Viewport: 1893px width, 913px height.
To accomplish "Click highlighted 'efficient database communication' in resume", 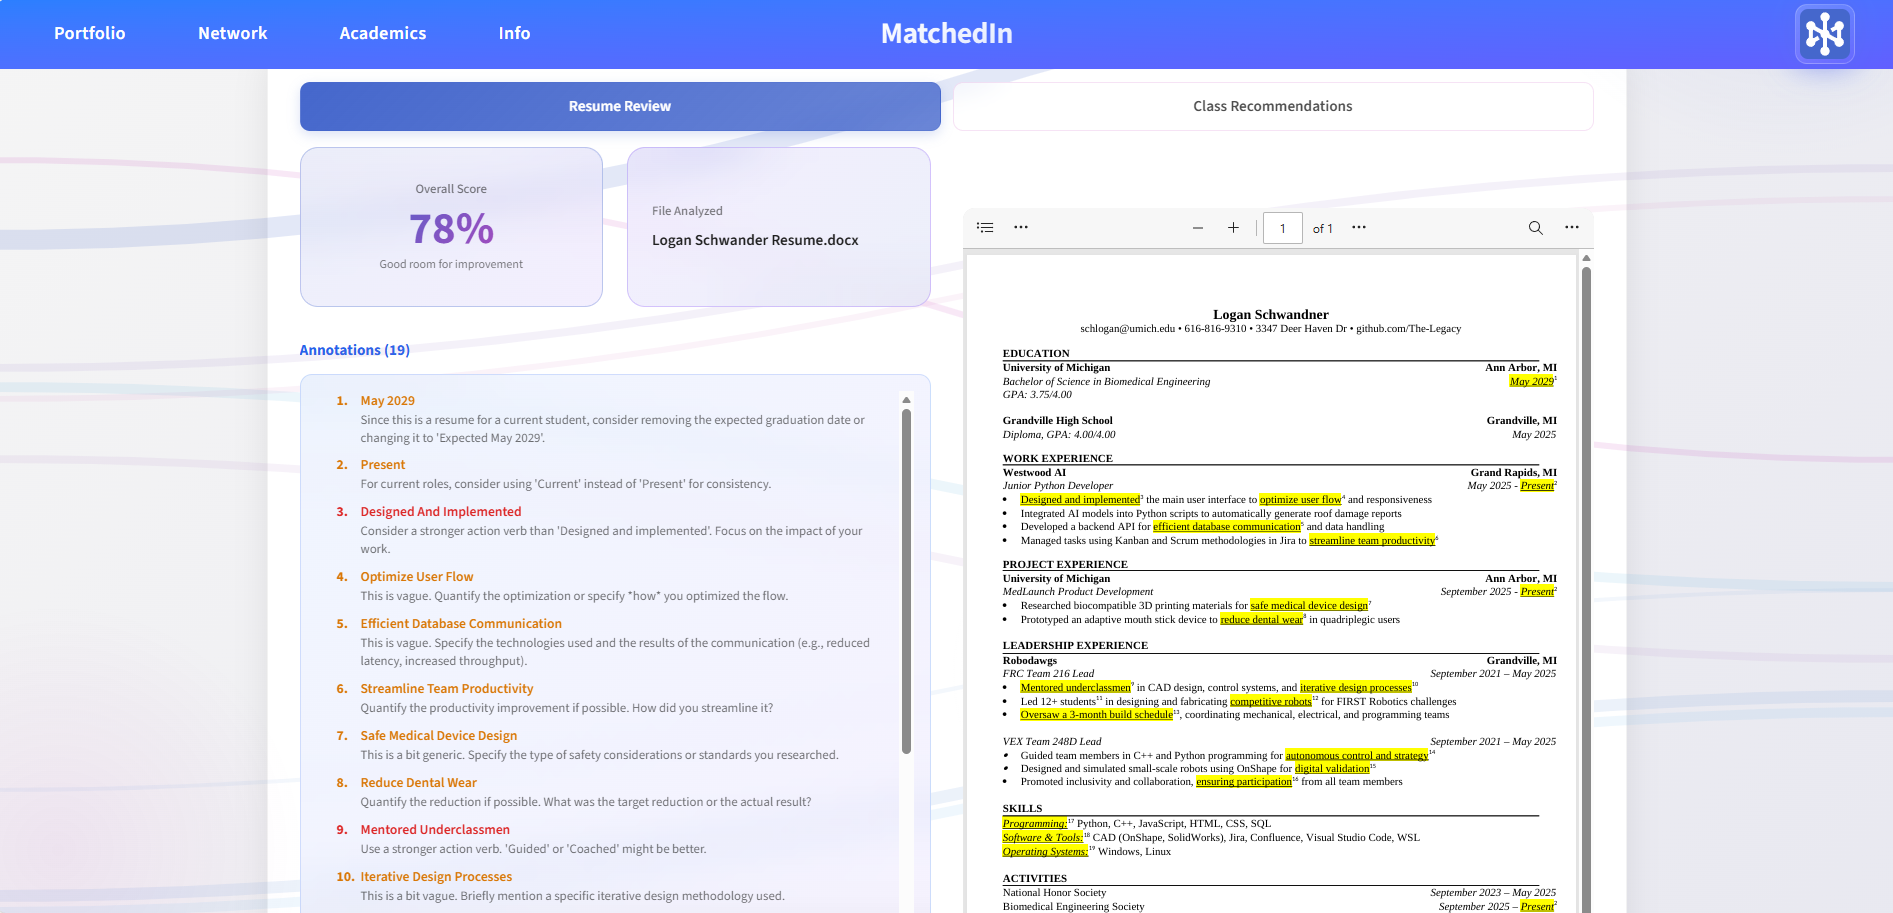I will pos(1227,526).
